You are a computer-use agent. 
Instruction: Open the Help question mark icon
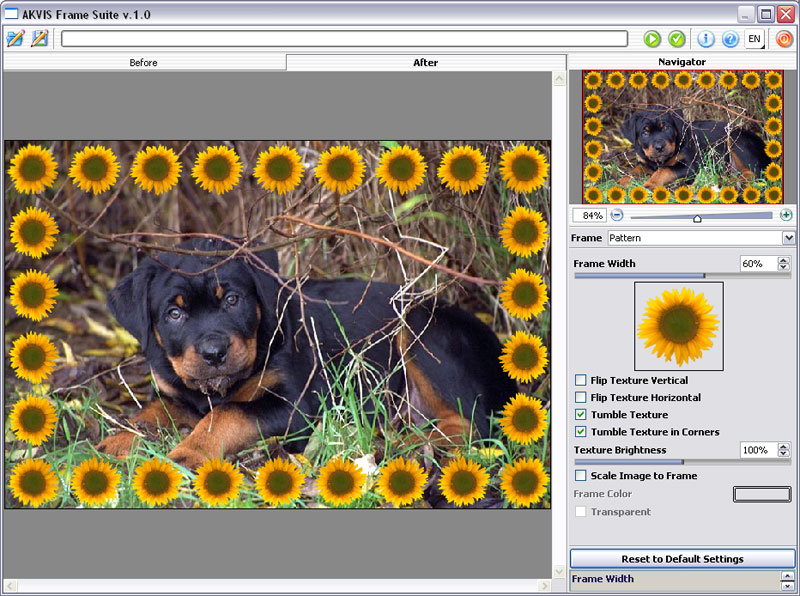point(730,39)
